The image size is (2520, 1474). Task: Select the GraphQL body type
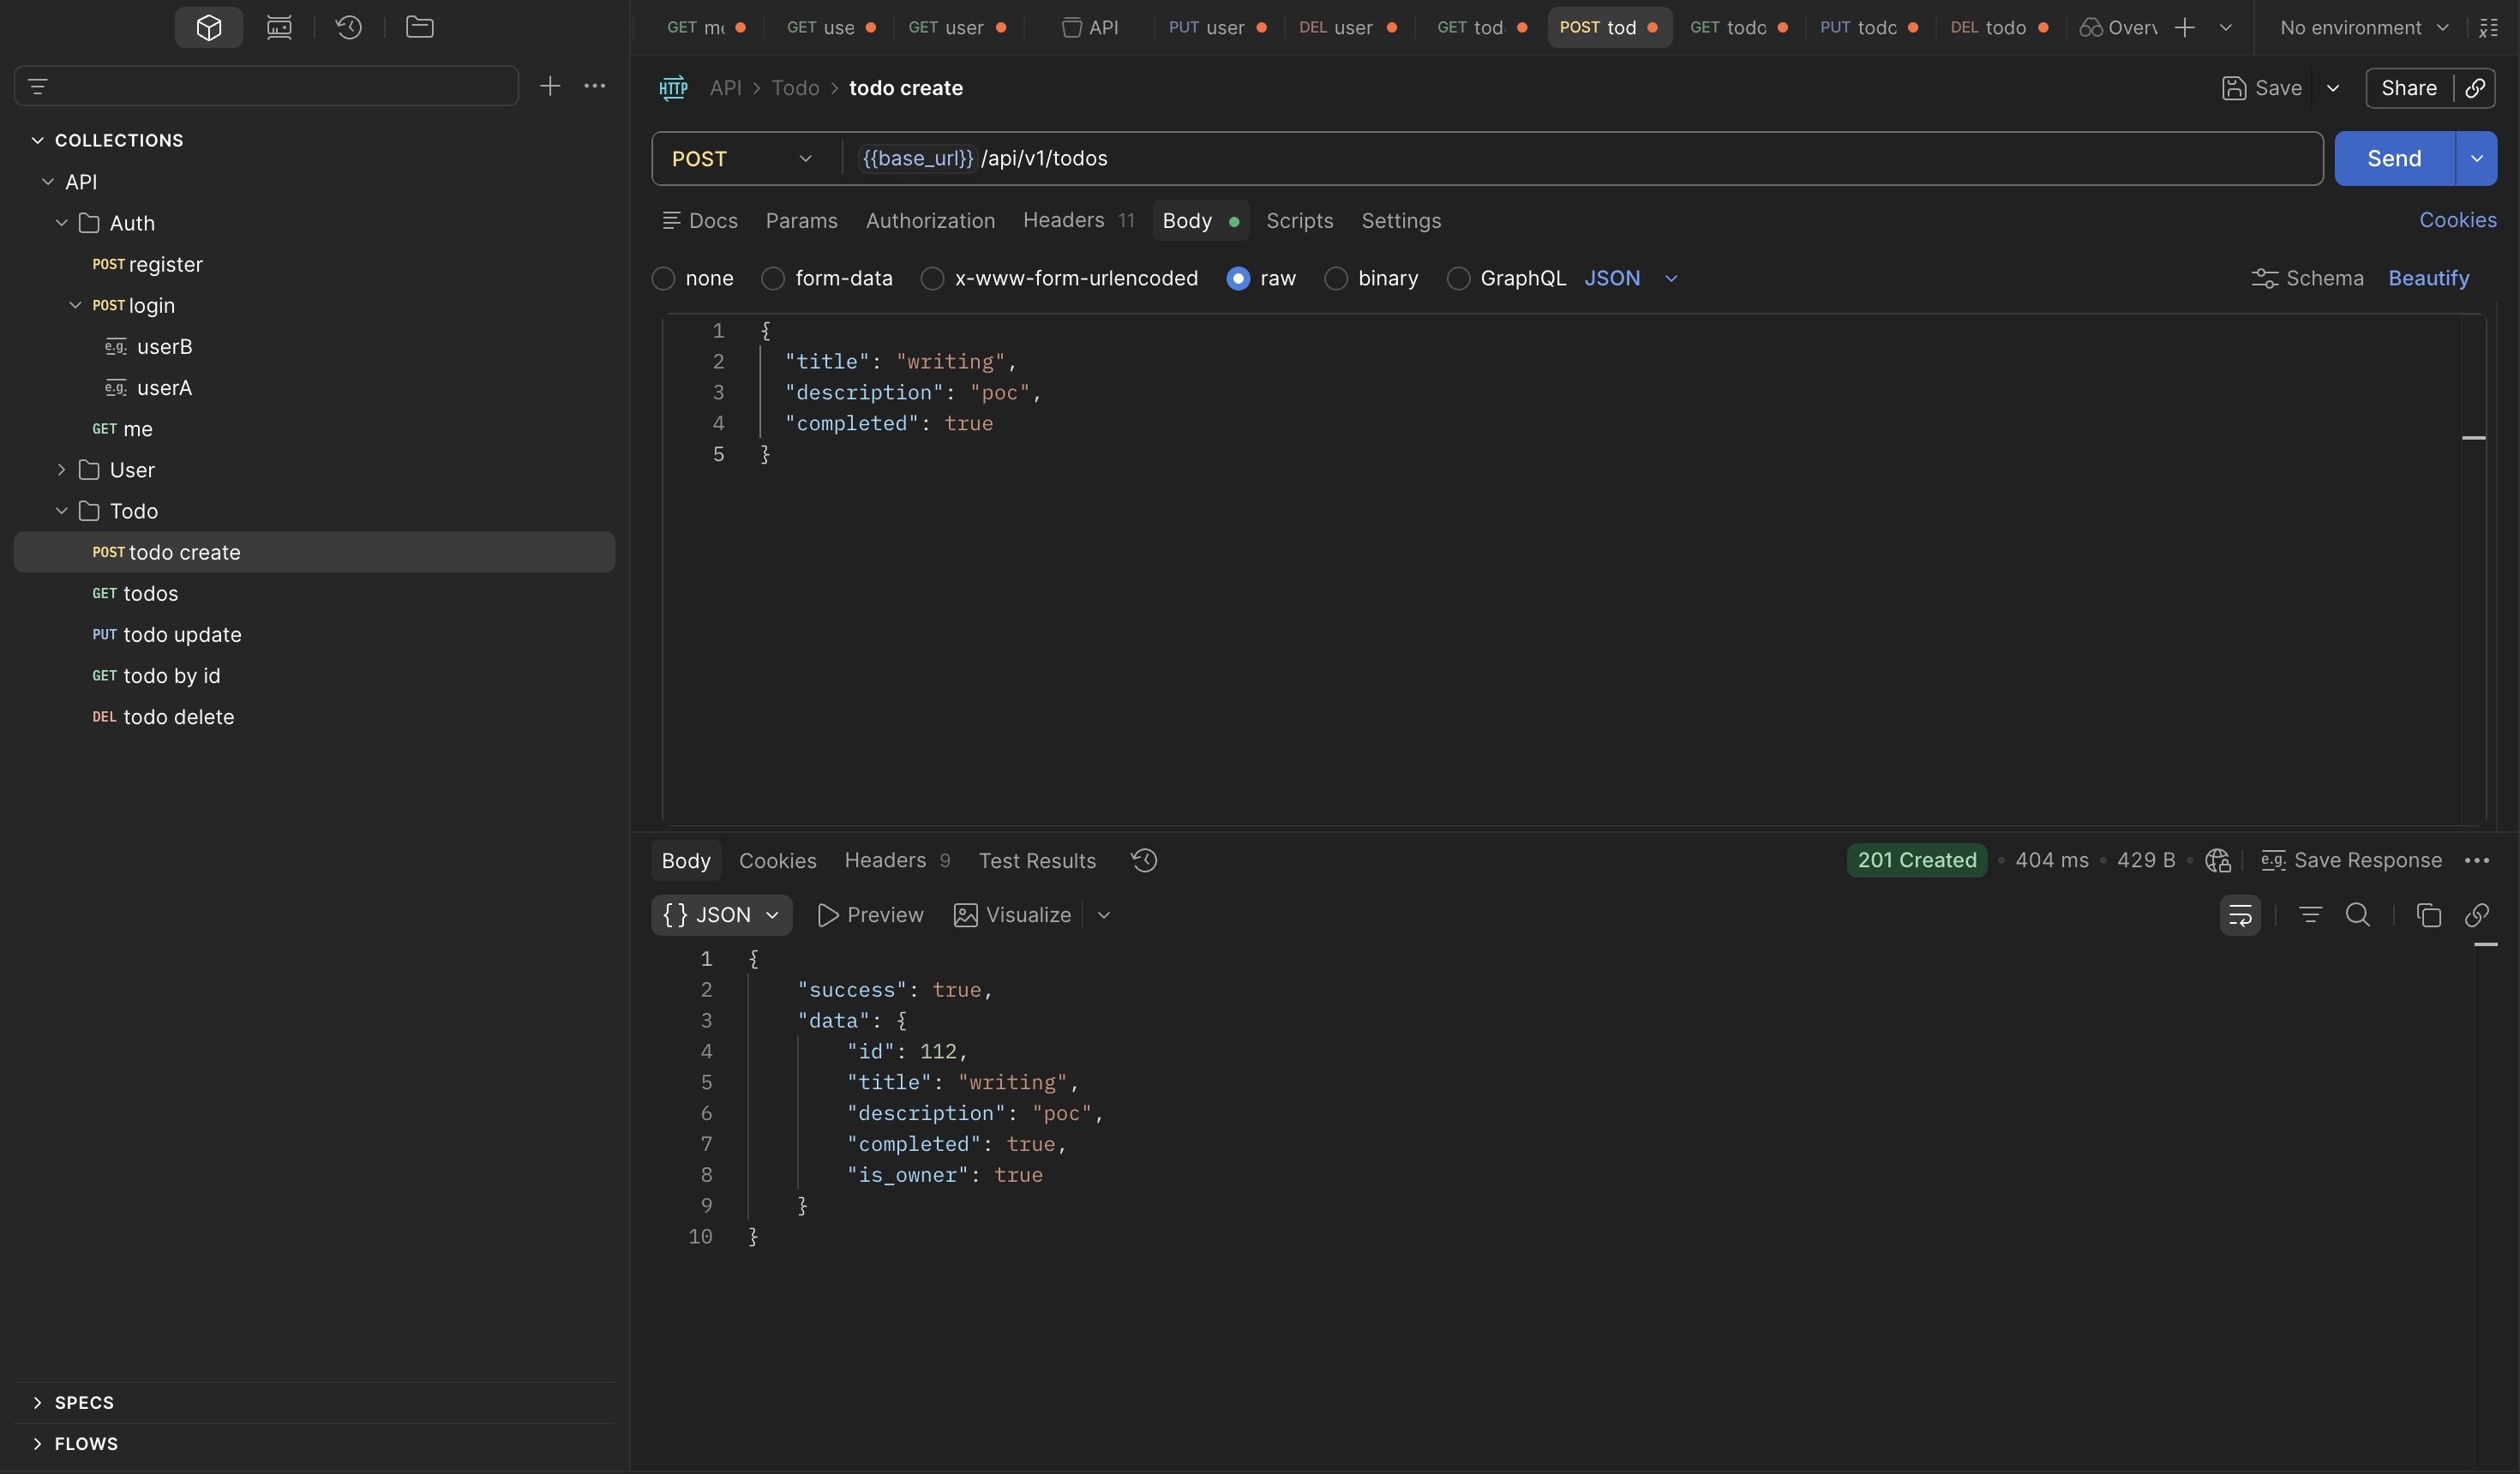point(1458,278)
